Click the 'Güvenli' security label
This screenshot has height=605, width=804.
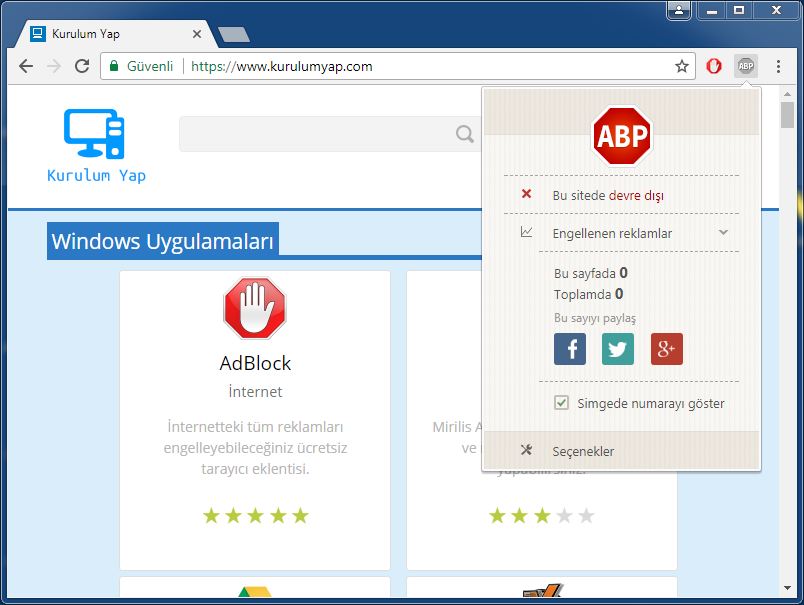(x=150, y=66)
